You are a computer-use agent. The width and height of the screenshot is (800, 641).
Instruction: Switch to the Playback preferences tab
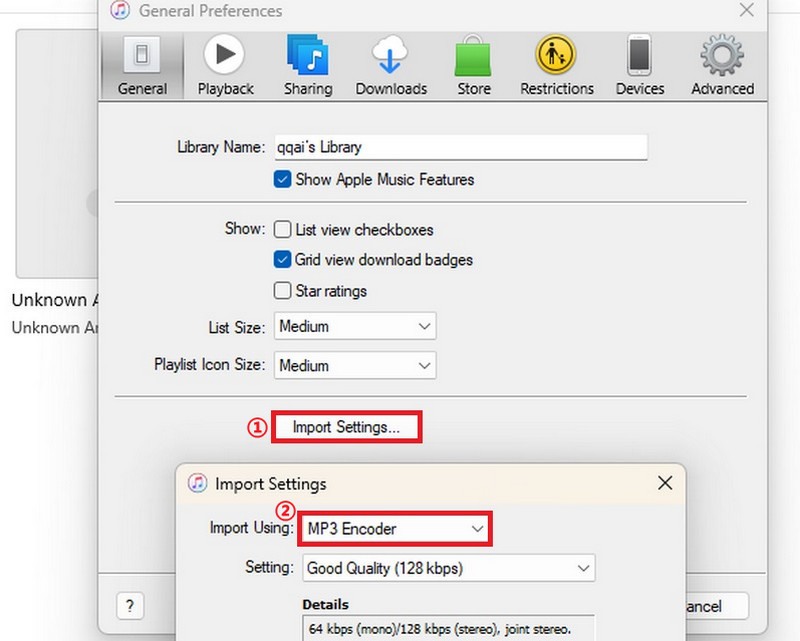click(x=225, y=66)
